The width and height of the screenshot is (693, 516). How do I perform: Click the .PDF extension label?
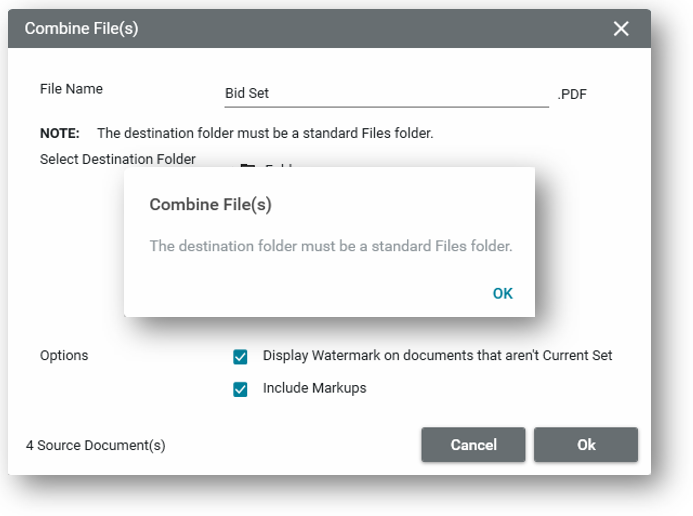[573, 95]
